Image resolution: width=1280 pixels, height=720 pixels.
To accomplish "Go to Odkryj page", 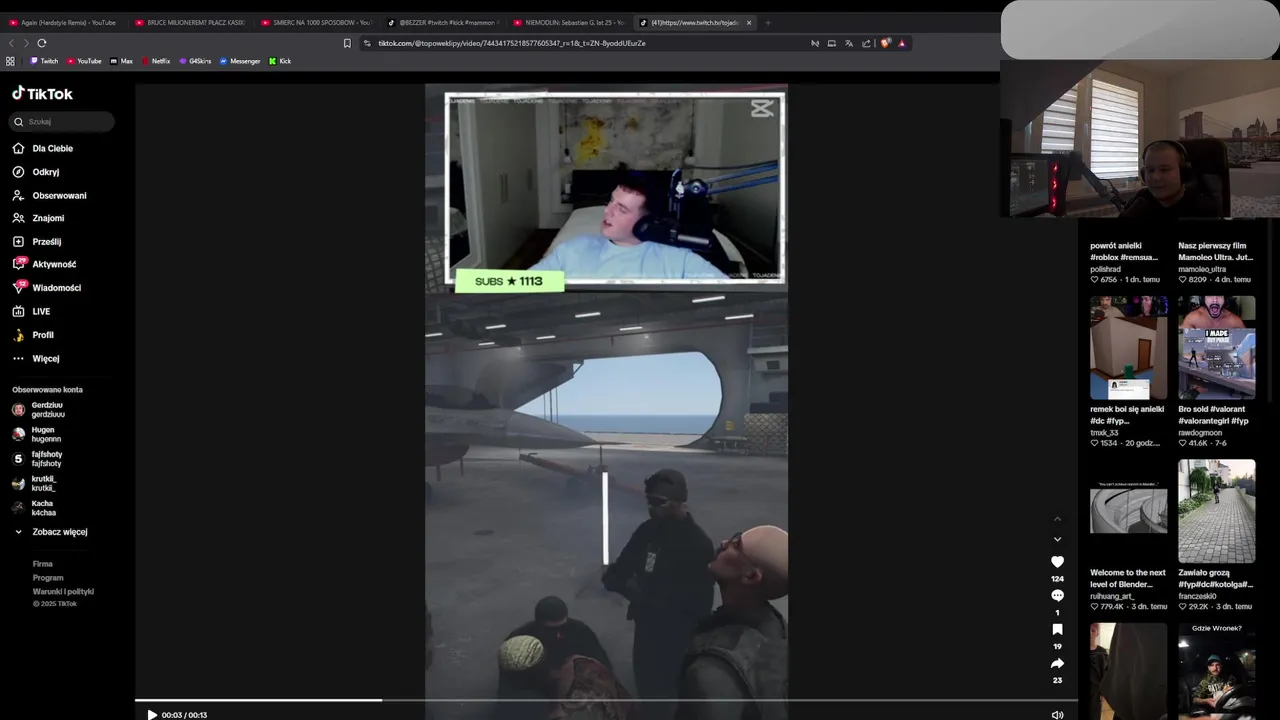I will 45,172.
